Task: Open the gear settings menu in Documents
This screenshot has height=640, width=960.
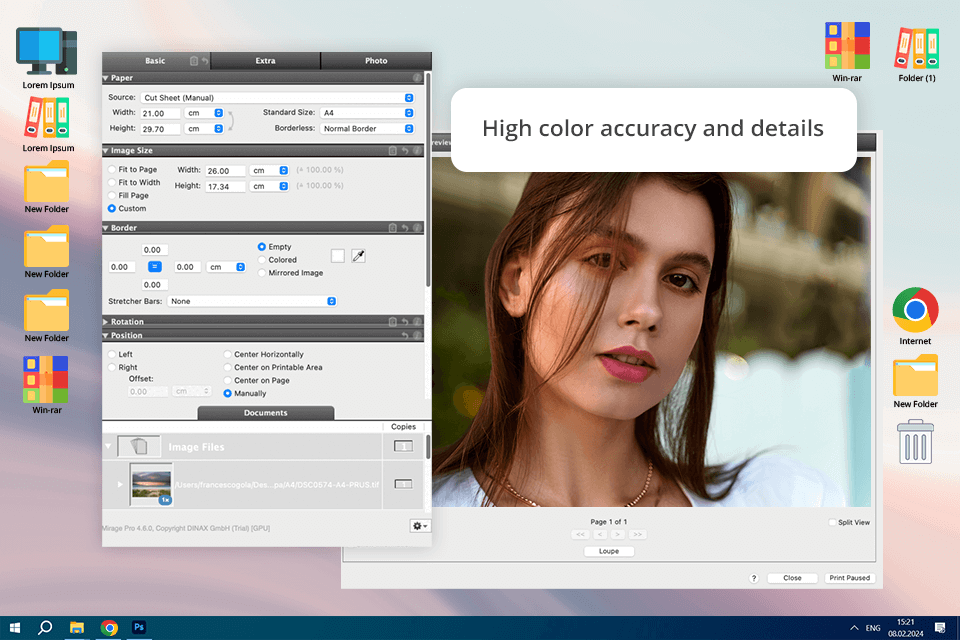Action: pyautogui.click(x=419, y=526)
